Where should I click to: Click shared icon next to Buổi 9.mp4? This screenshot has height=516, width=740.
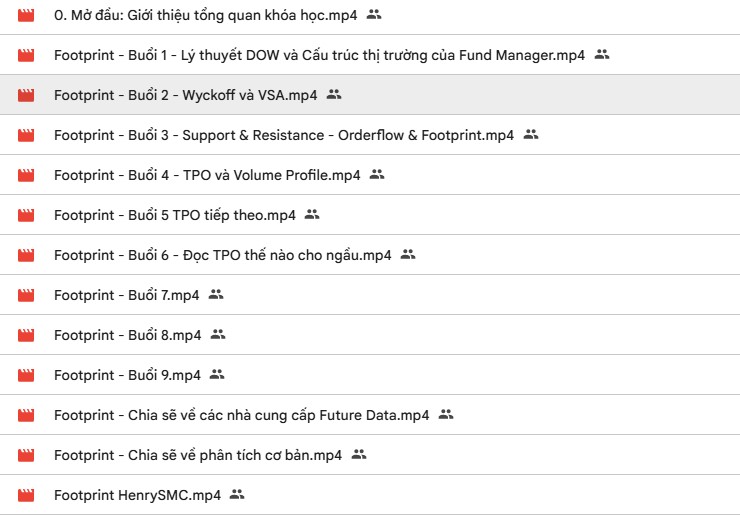coord(217,375)
